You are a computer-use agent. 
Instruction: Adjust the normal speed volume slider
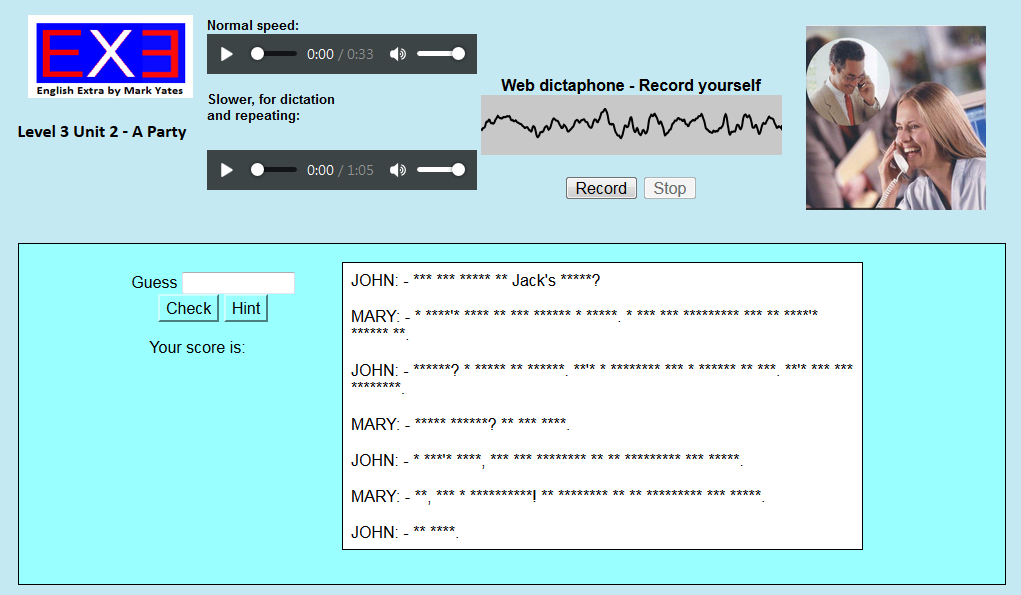click(x=440, y=54)
